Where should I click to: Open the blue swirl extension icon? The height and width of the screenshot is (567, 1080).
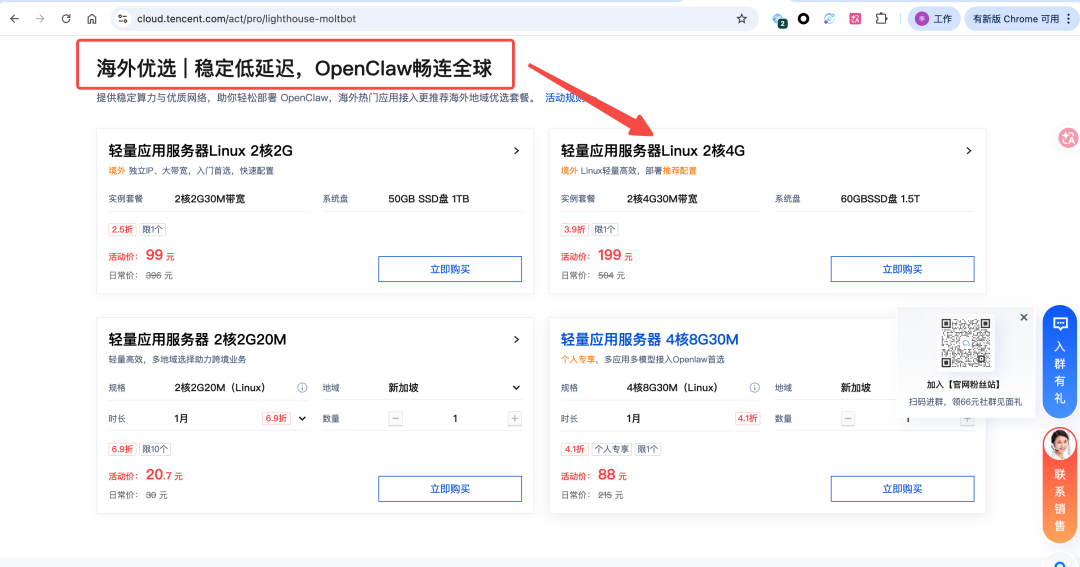click(x=829, y=19)
